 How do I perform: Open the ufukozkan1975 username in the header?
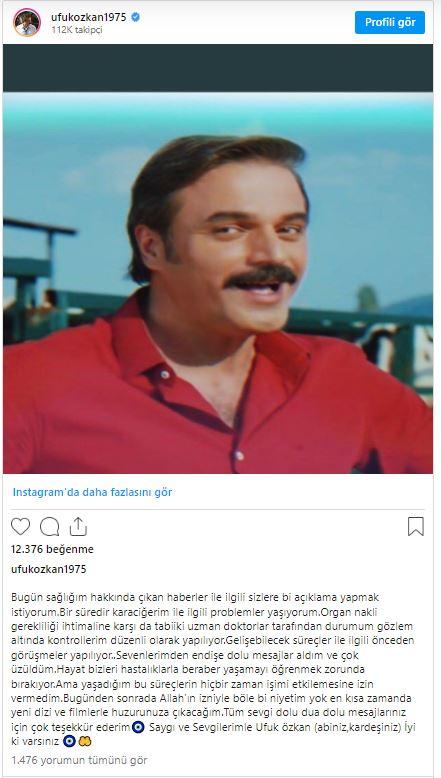(89, 17)
